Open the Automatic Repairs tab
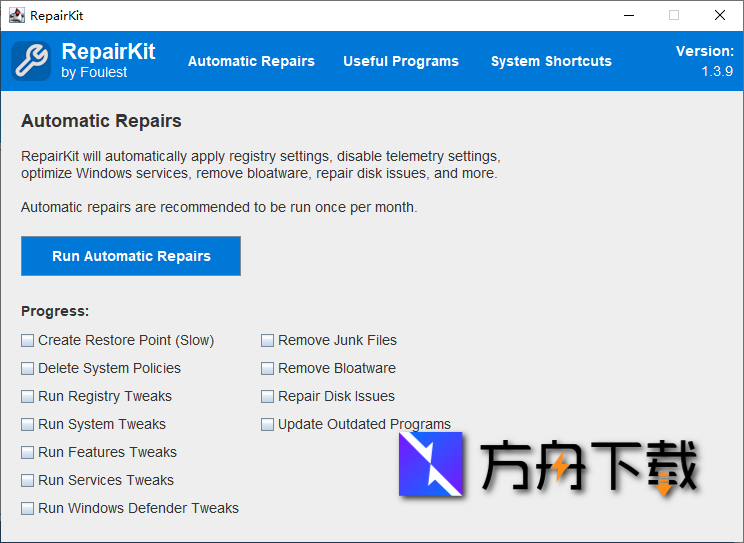Image resolution: width=744 pixels, height=543 pixels. click(x=251, y=61)
